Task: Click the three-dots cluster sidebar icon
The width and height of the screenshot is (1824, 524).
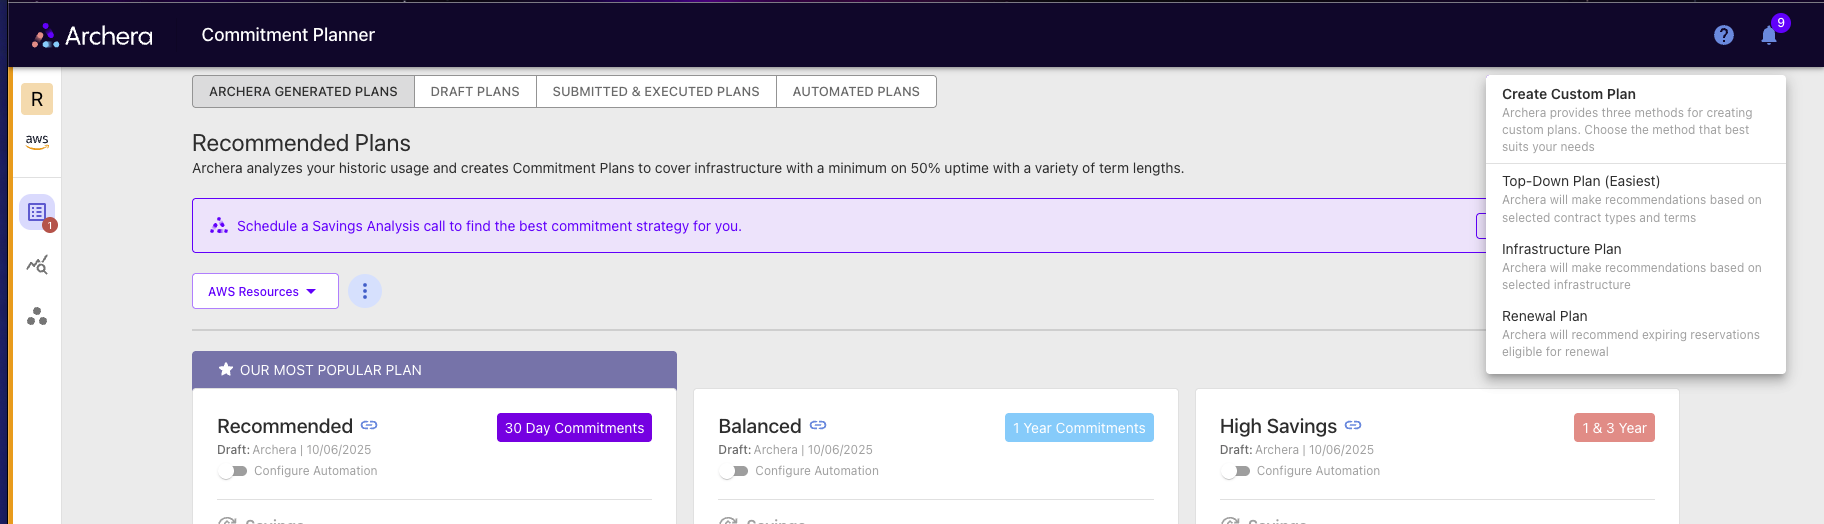Action: pos(37,317)
